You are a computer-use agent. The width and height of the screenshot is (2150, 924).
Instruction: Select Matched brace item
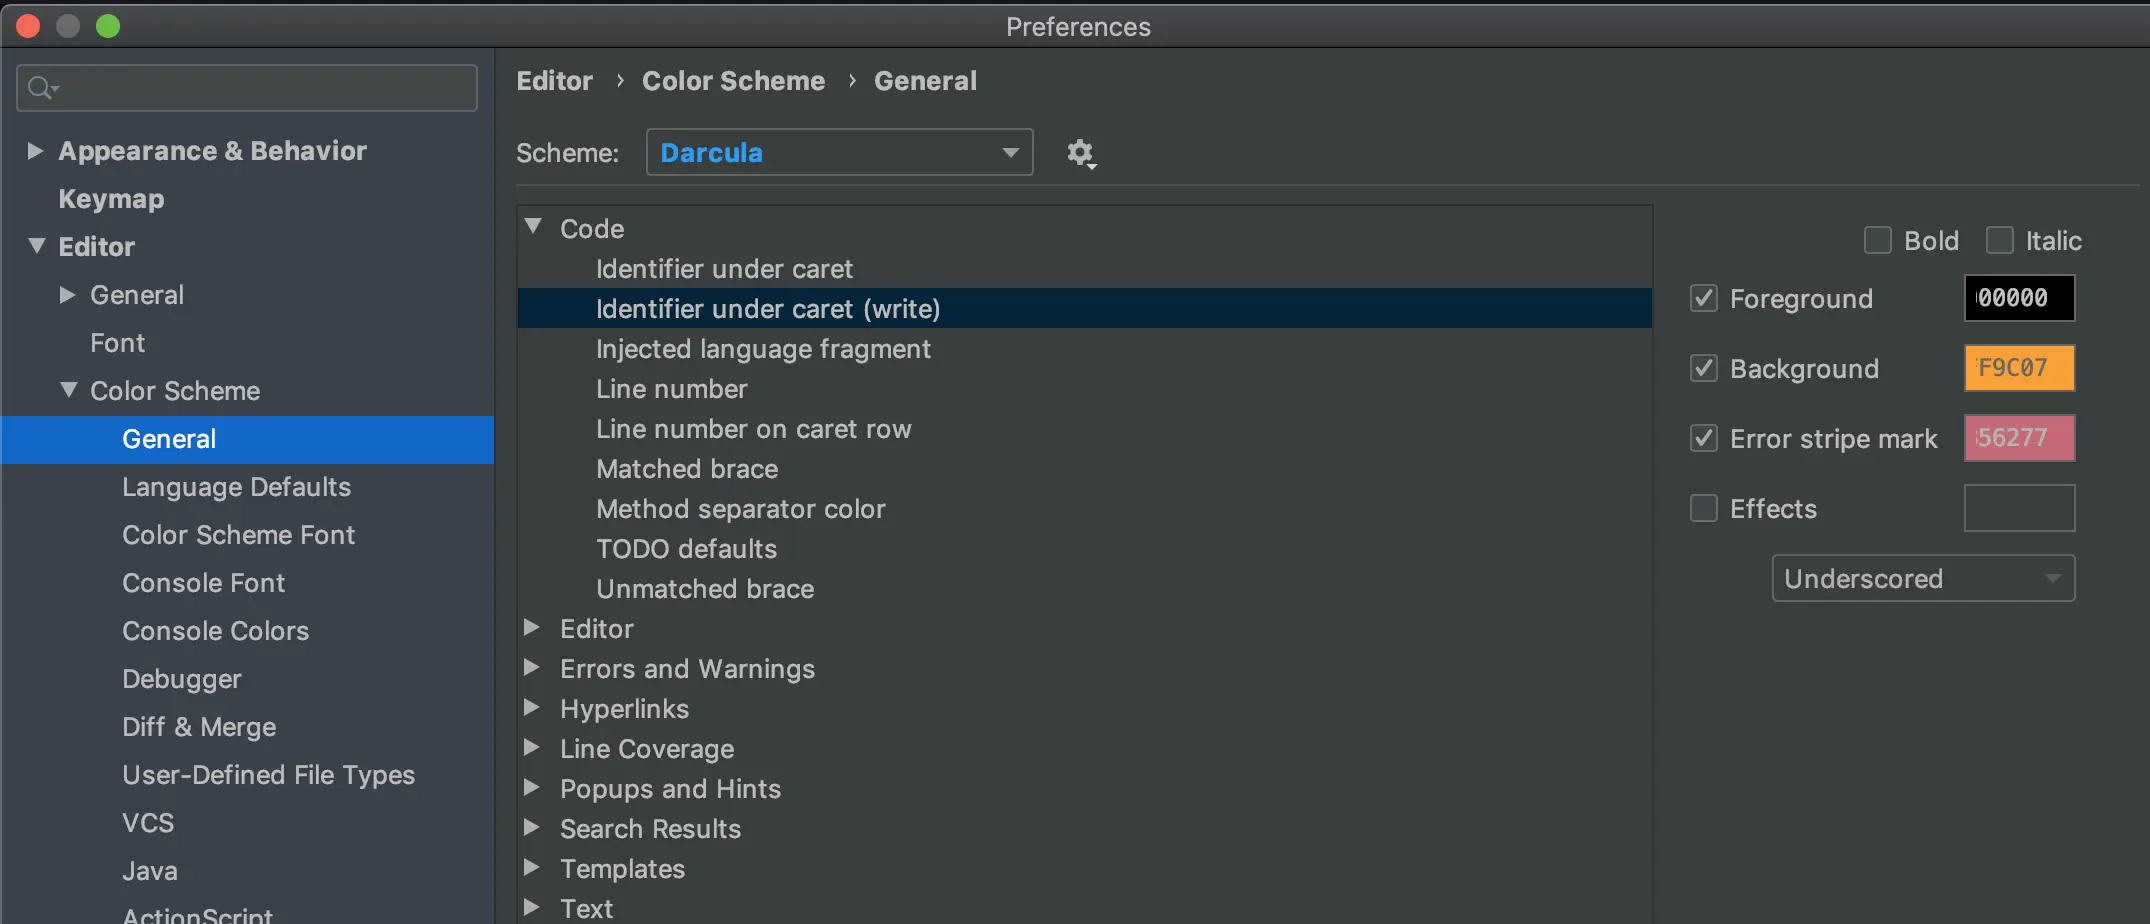pos(686,469)
